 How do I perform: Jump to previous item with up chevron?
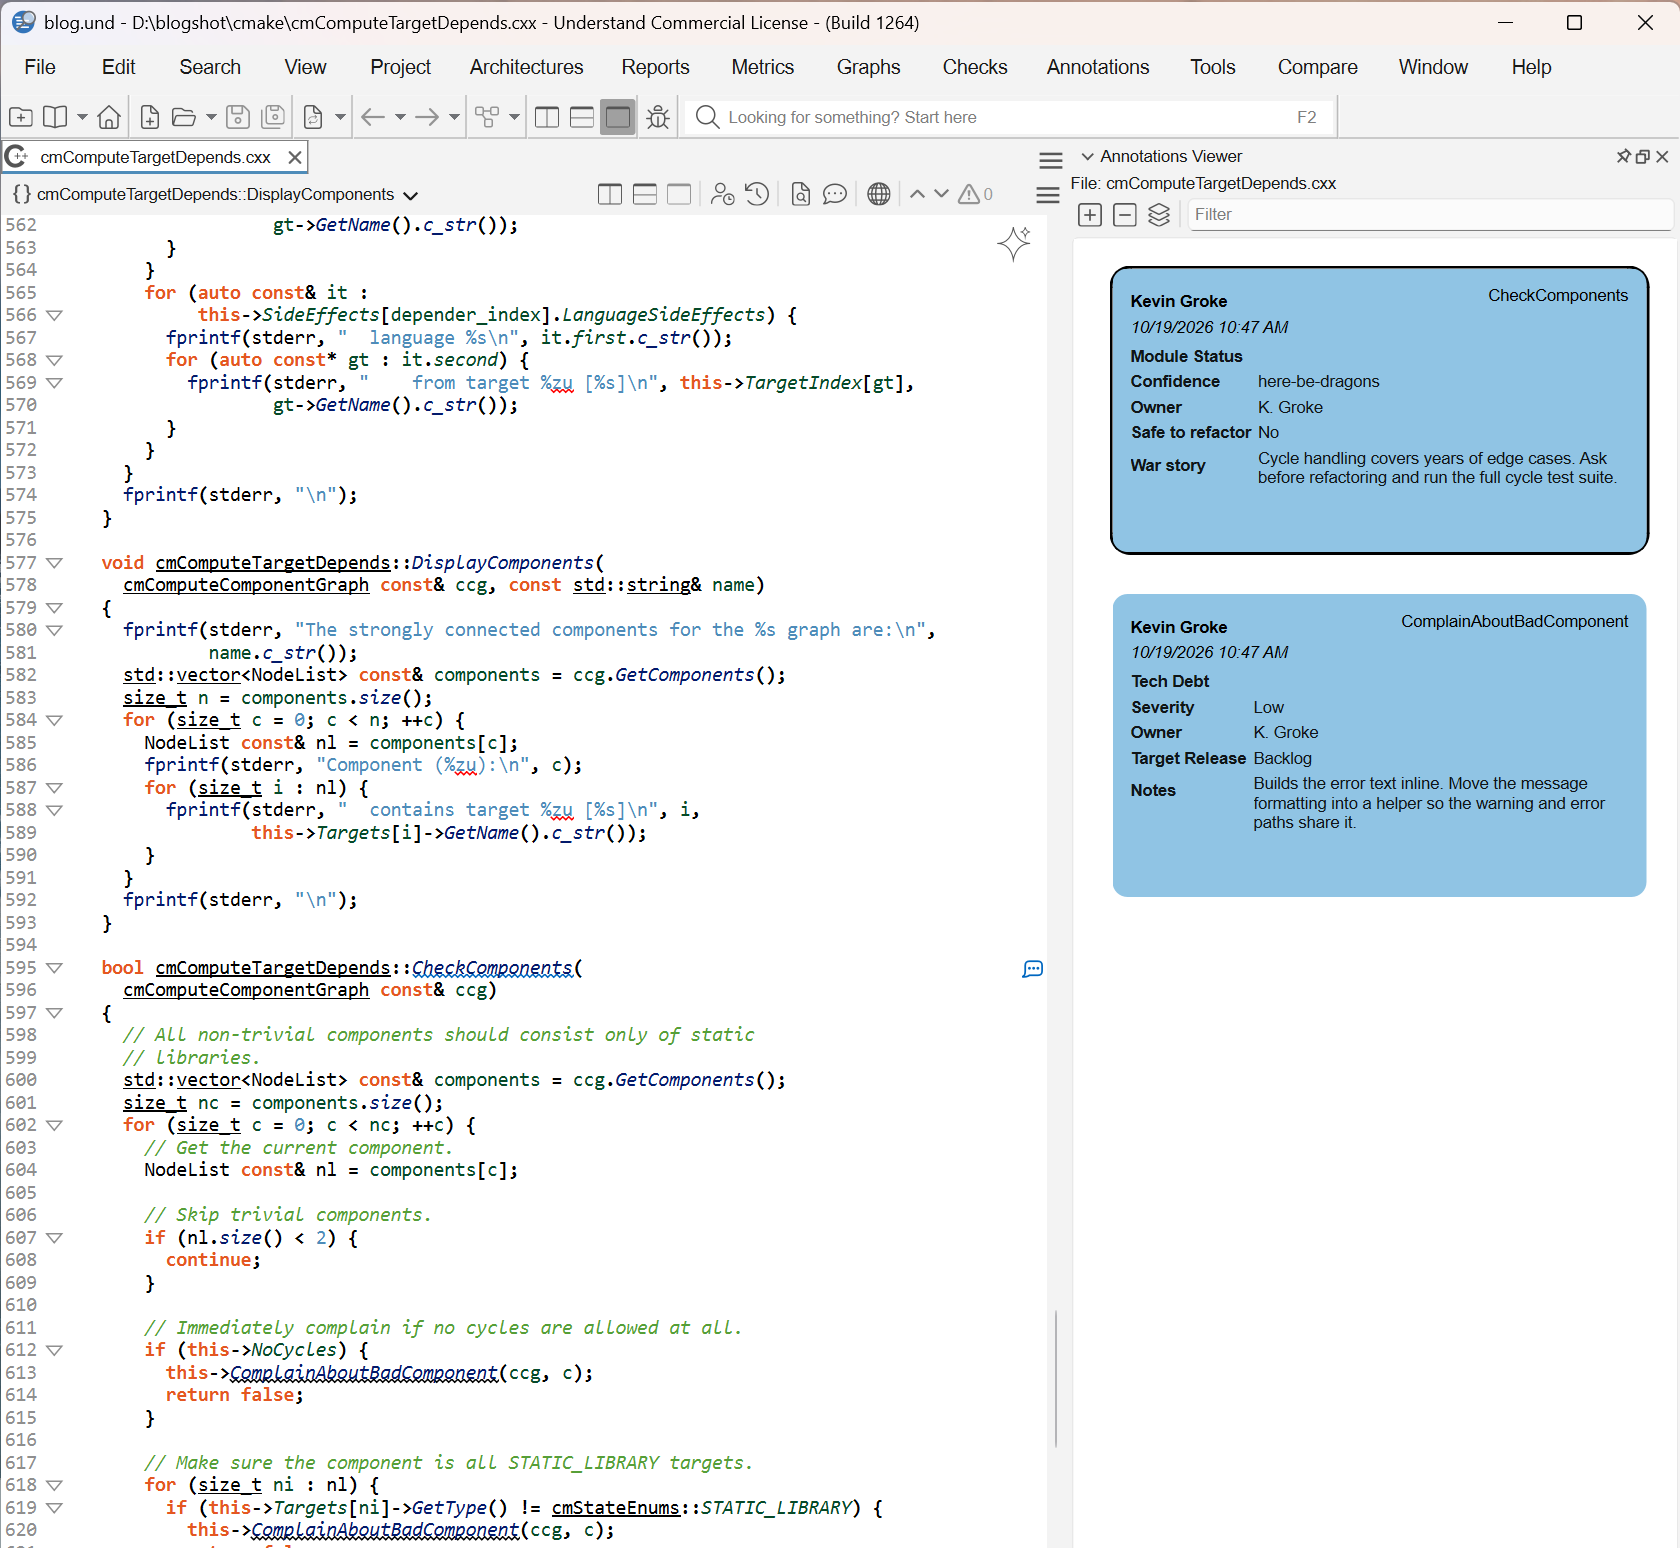click(x=917, y=194)
